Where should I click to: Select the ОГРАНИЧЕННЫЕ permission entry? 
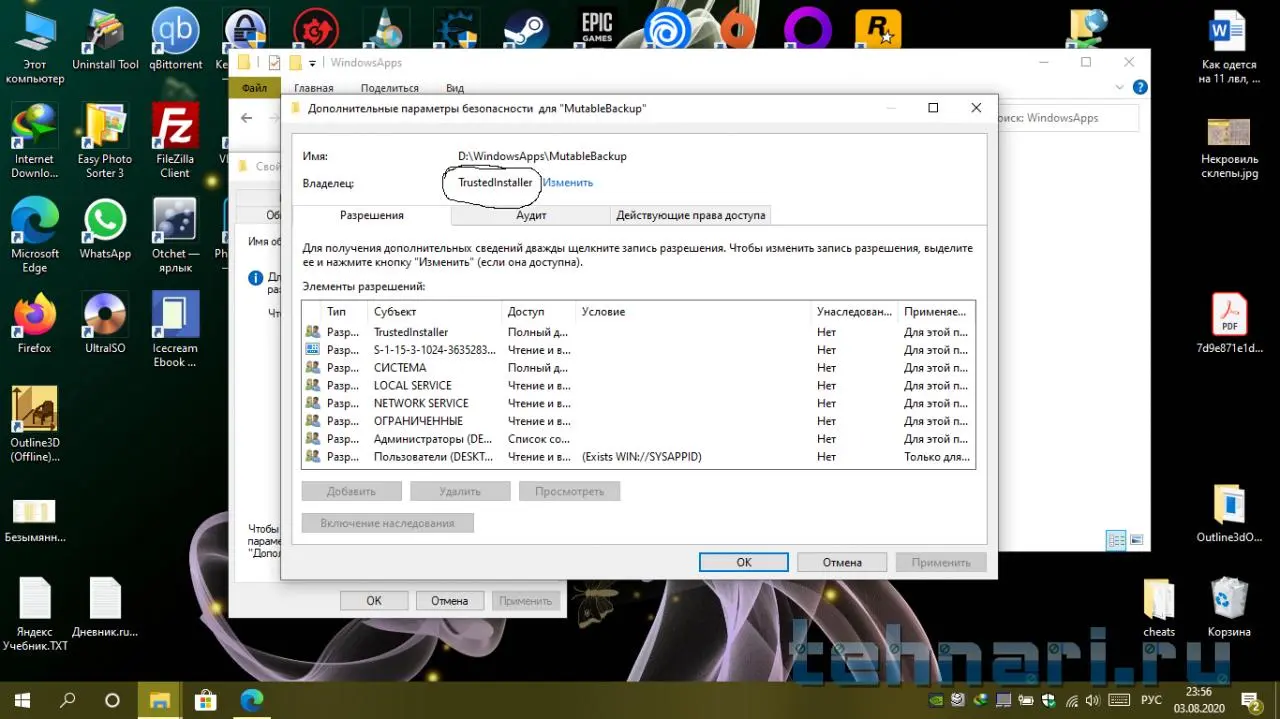point(638,421)
